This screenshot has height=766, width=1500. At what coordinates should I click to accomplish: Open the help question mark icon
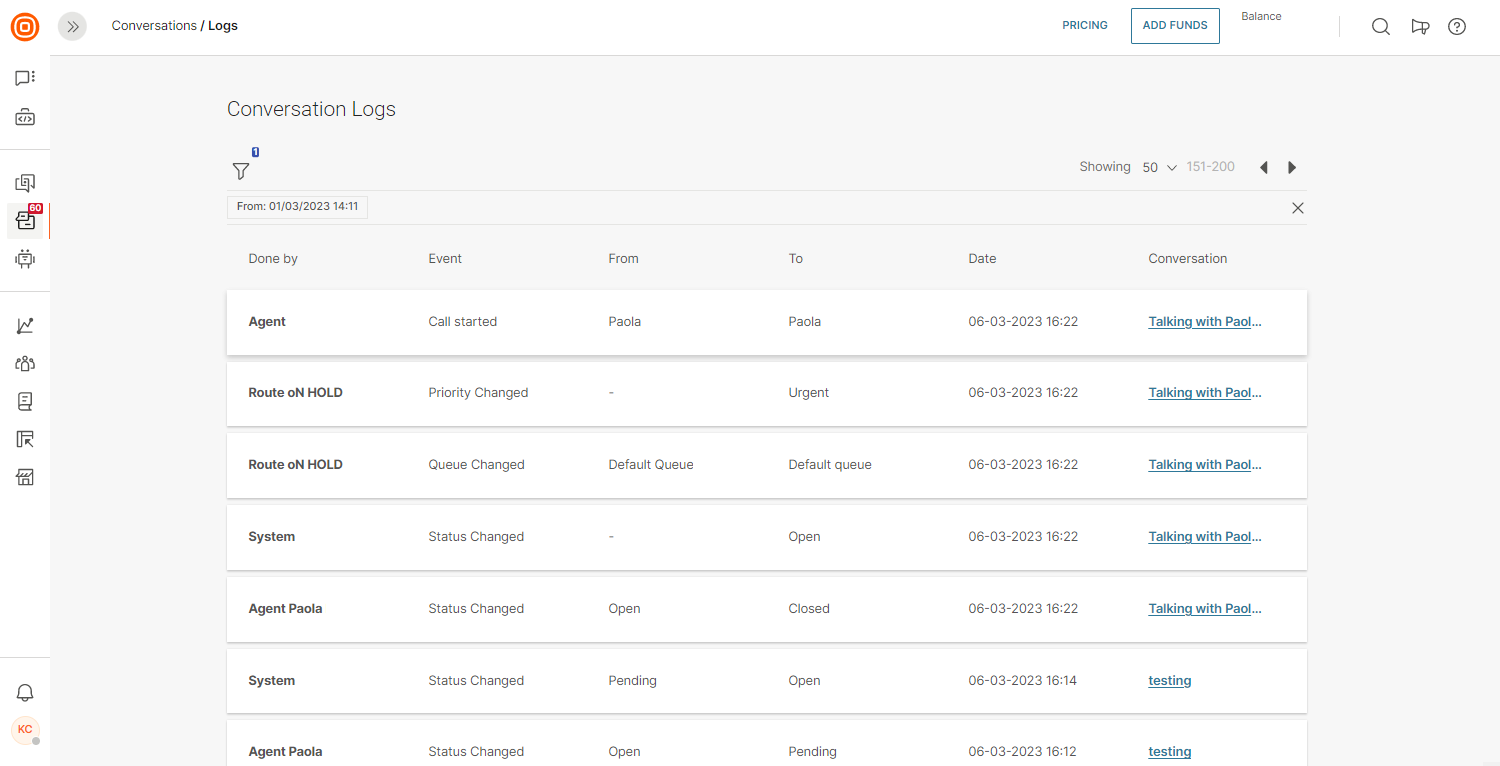coord(1457,27)
